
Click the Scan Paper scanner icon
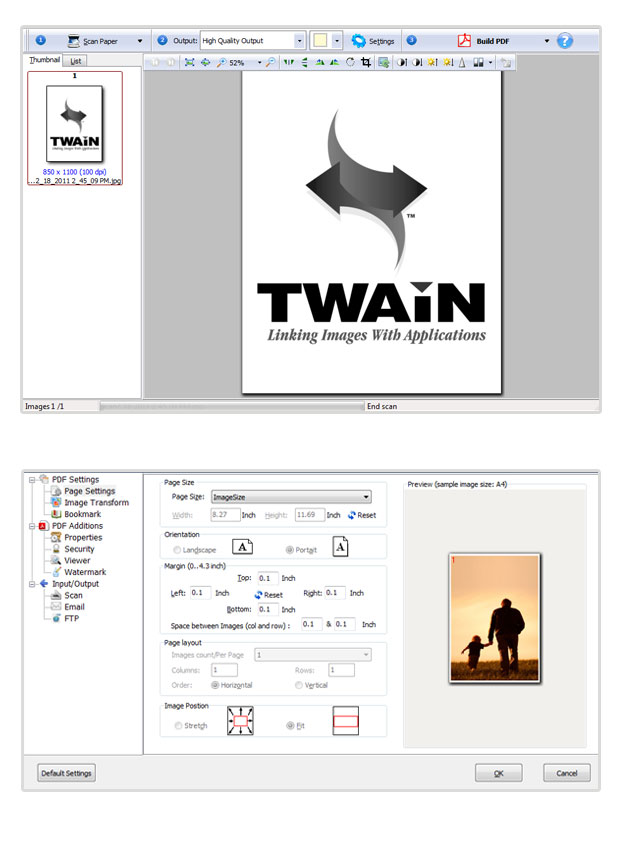[x=75, y=41]
